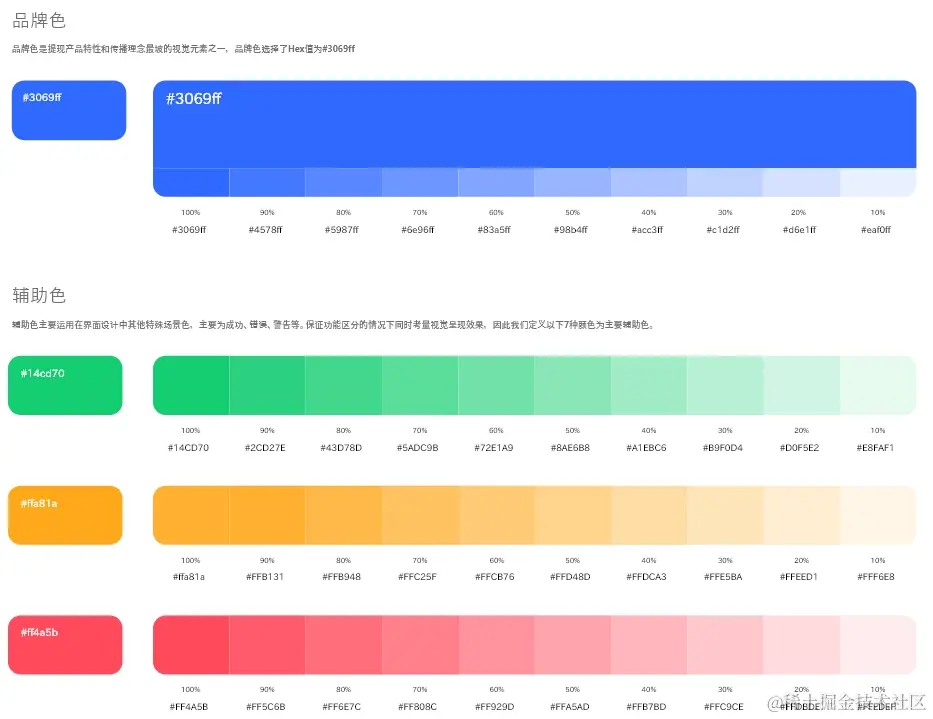Select the green 20% shade swatch
Image resolution: width=933 pixels, height=719 pixels.
click(801, 385)
